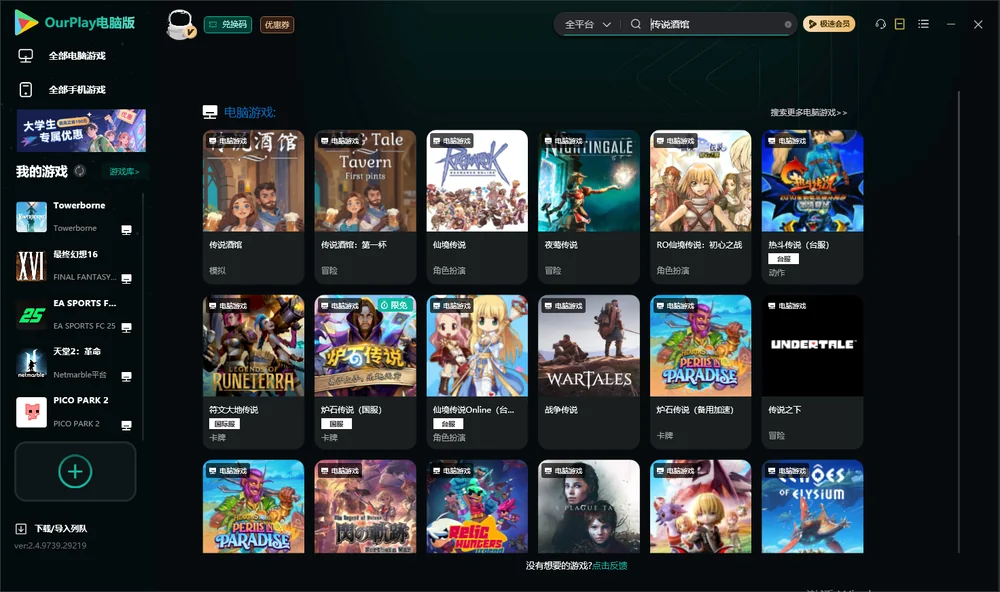Screen dimensions: 1000x592
Task: Click the yellow mini-window mode icon
Action: [899, 24]
